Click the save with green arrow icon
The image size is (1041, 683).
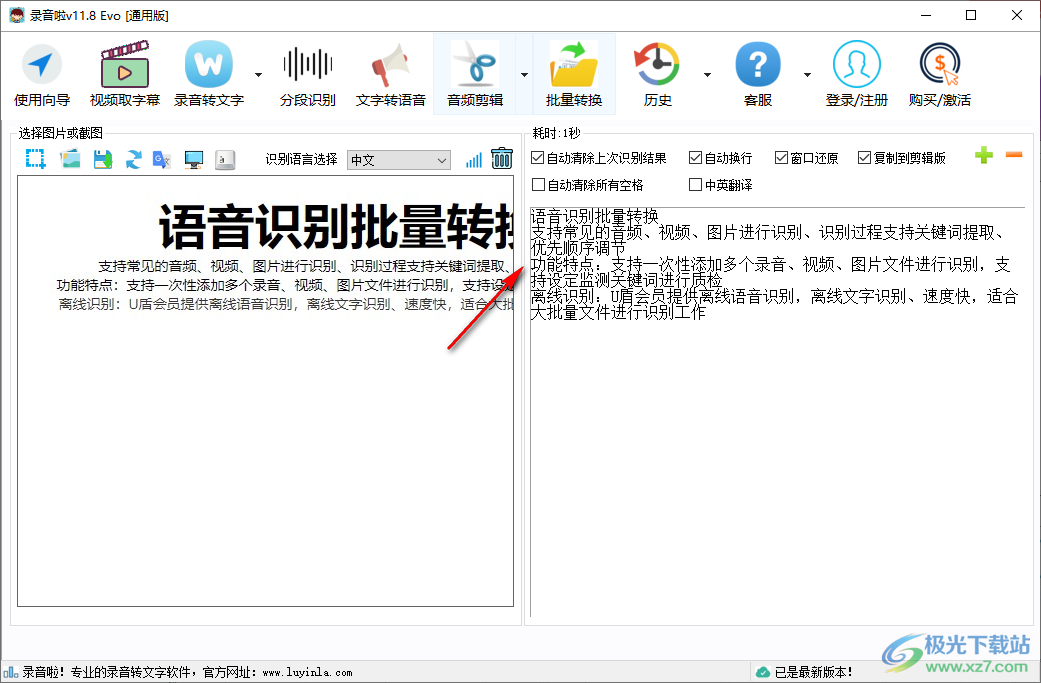(x=102, y=159)
